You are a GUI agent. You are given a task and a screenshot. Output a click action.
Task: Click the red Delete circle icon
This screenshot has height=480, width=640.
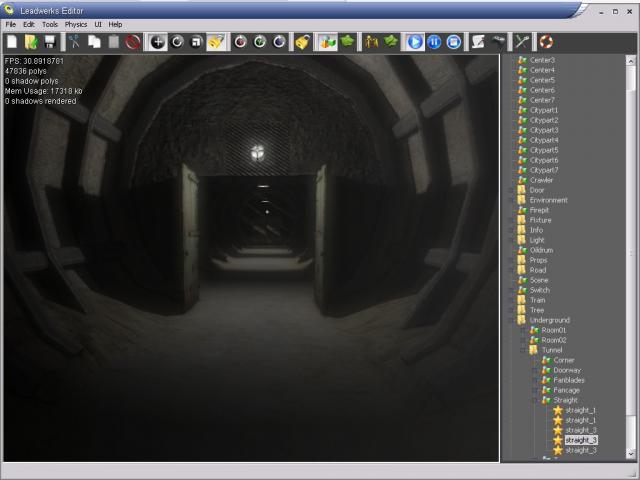click(132, 42)
